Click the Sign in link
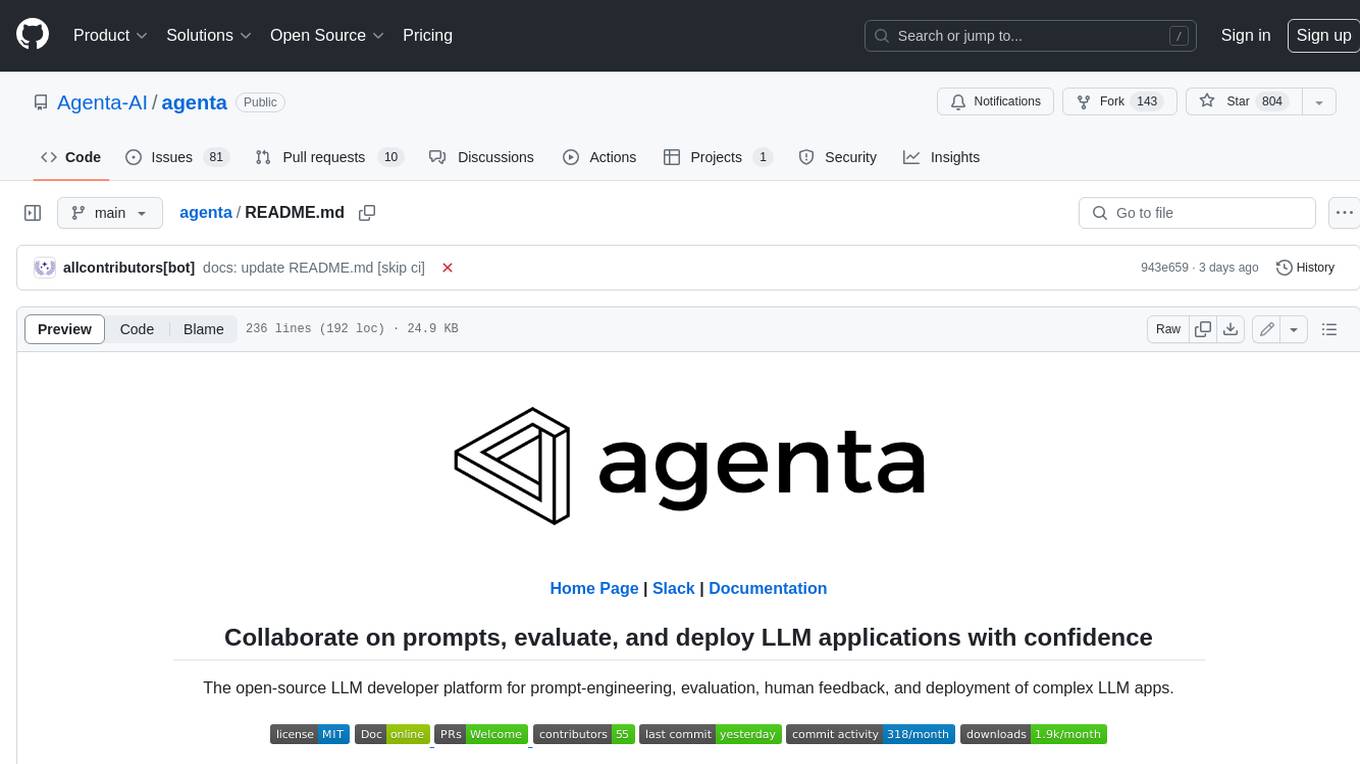Image resolution: width=1360 pixels, height=764 pixels. coord(1245,35)
